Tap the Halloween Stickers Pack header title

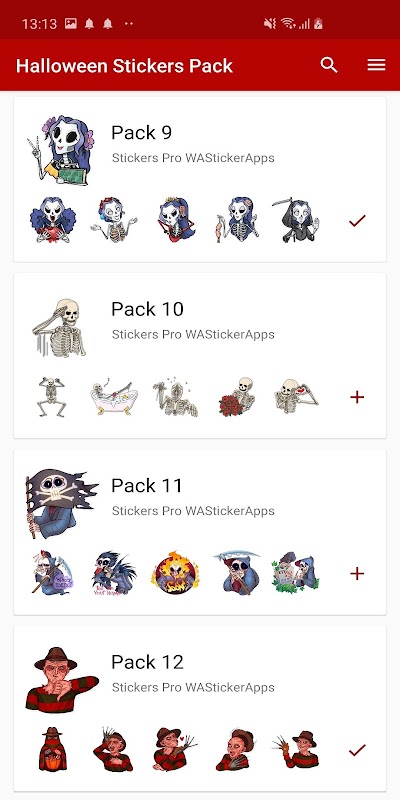click(124, 66)
